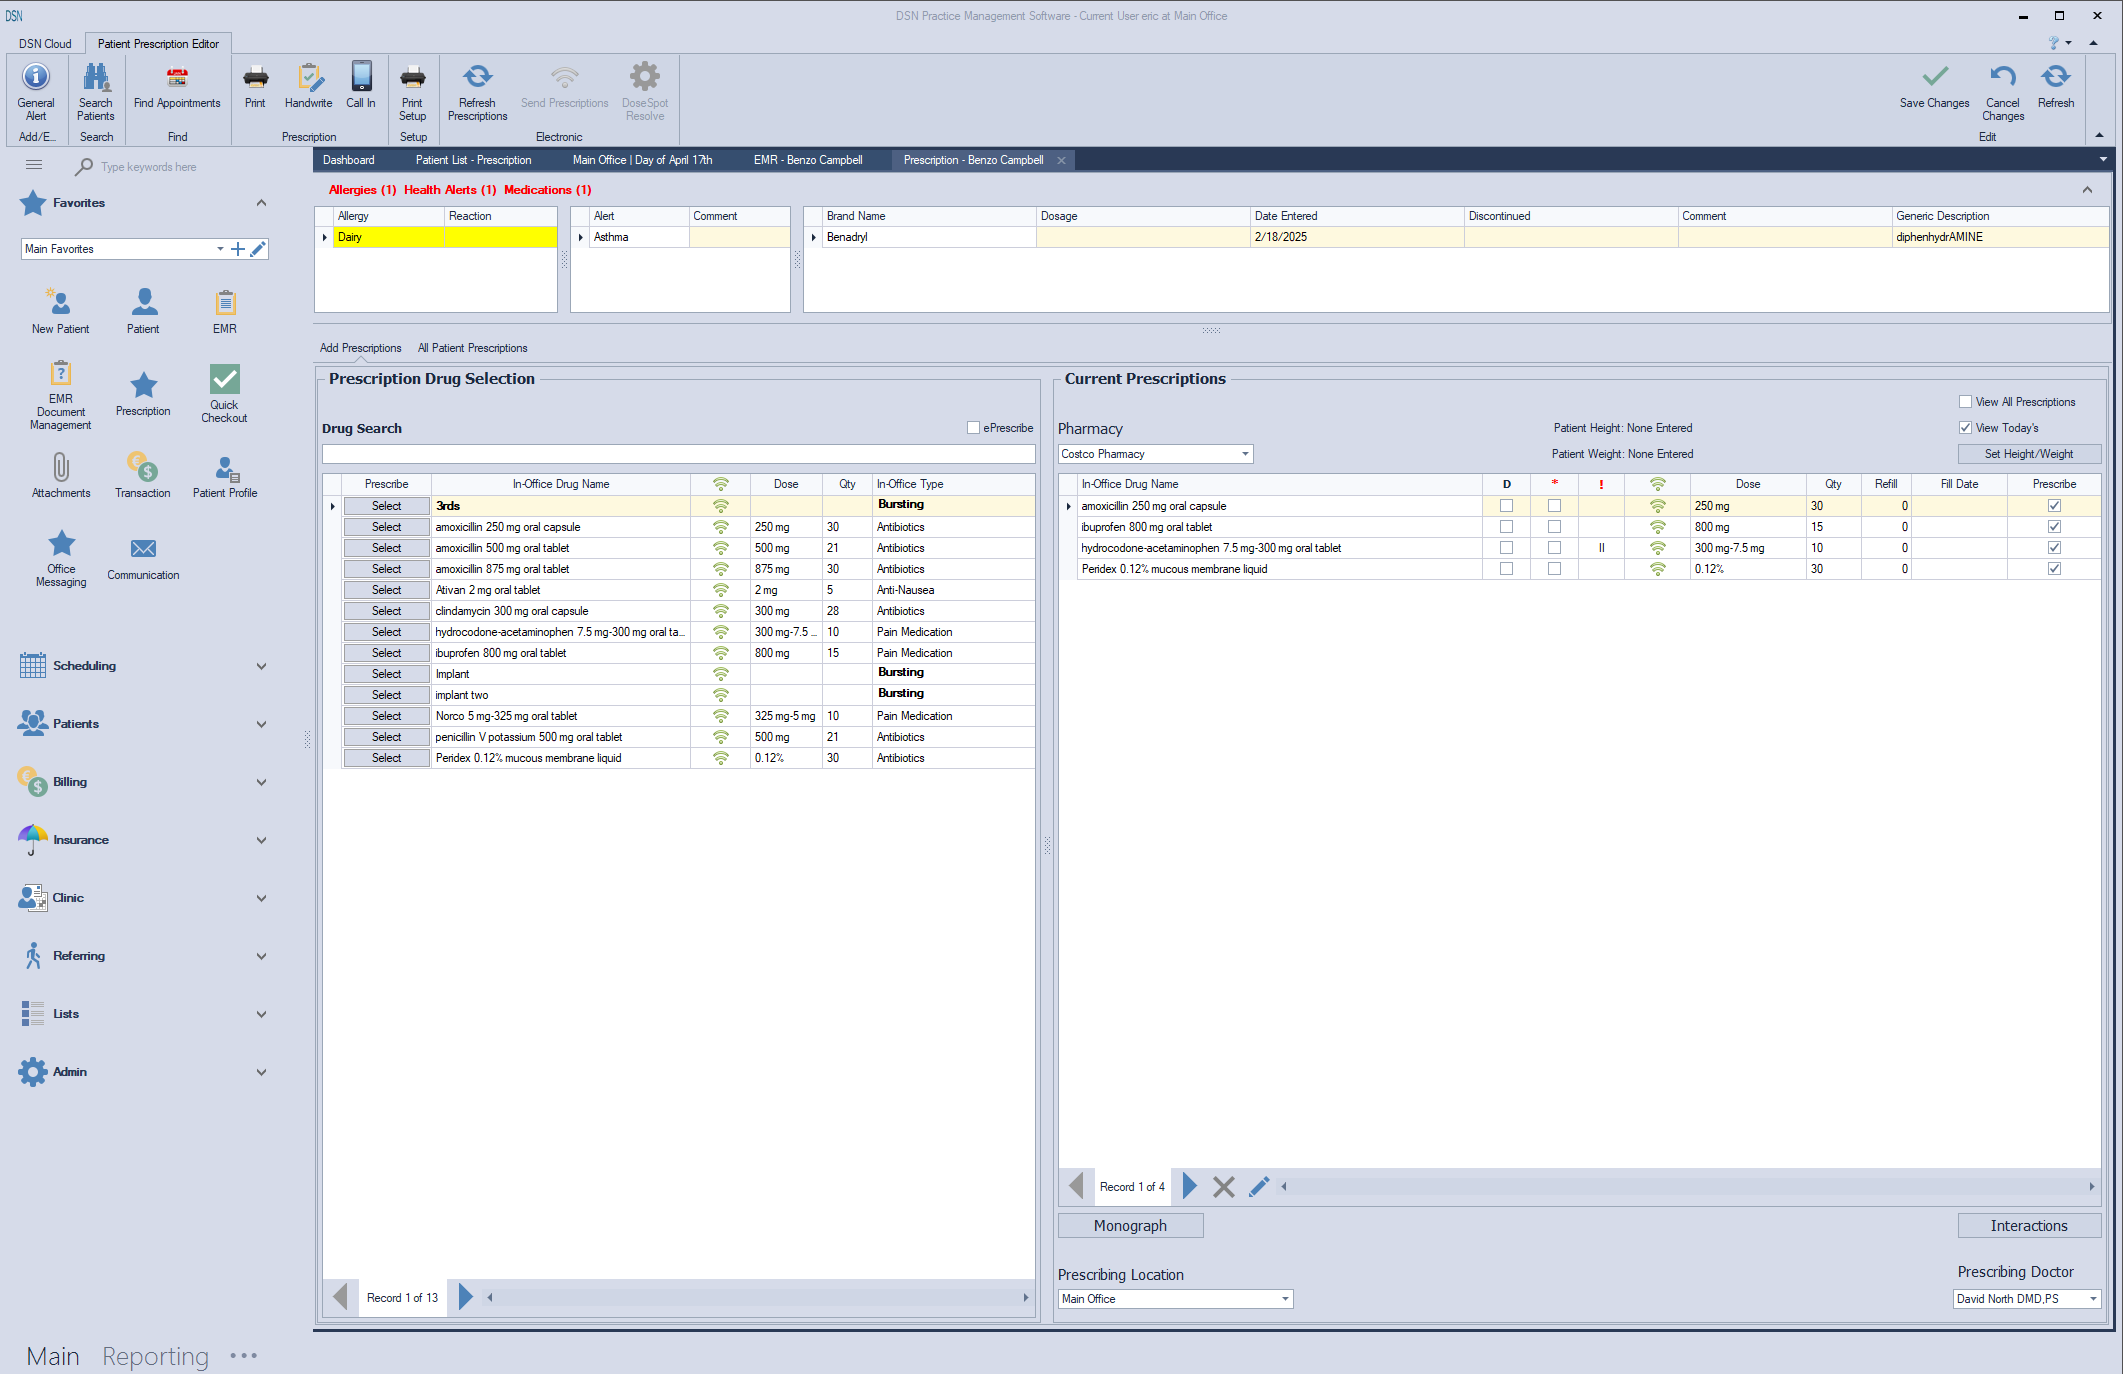This screenshot has width=2123, height=1374.
Task: Switch to EMR - Benzo Campbell tab
Action: tap(807, 160)
